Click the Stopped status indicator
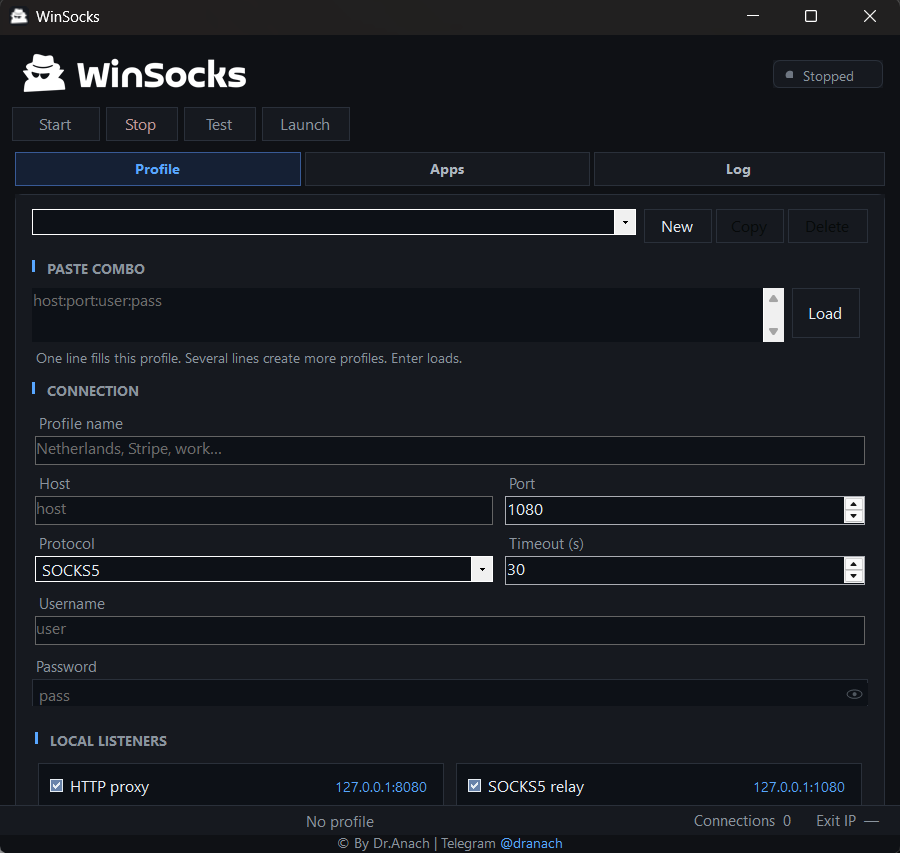Screen dimensions: 900x853 828,74
